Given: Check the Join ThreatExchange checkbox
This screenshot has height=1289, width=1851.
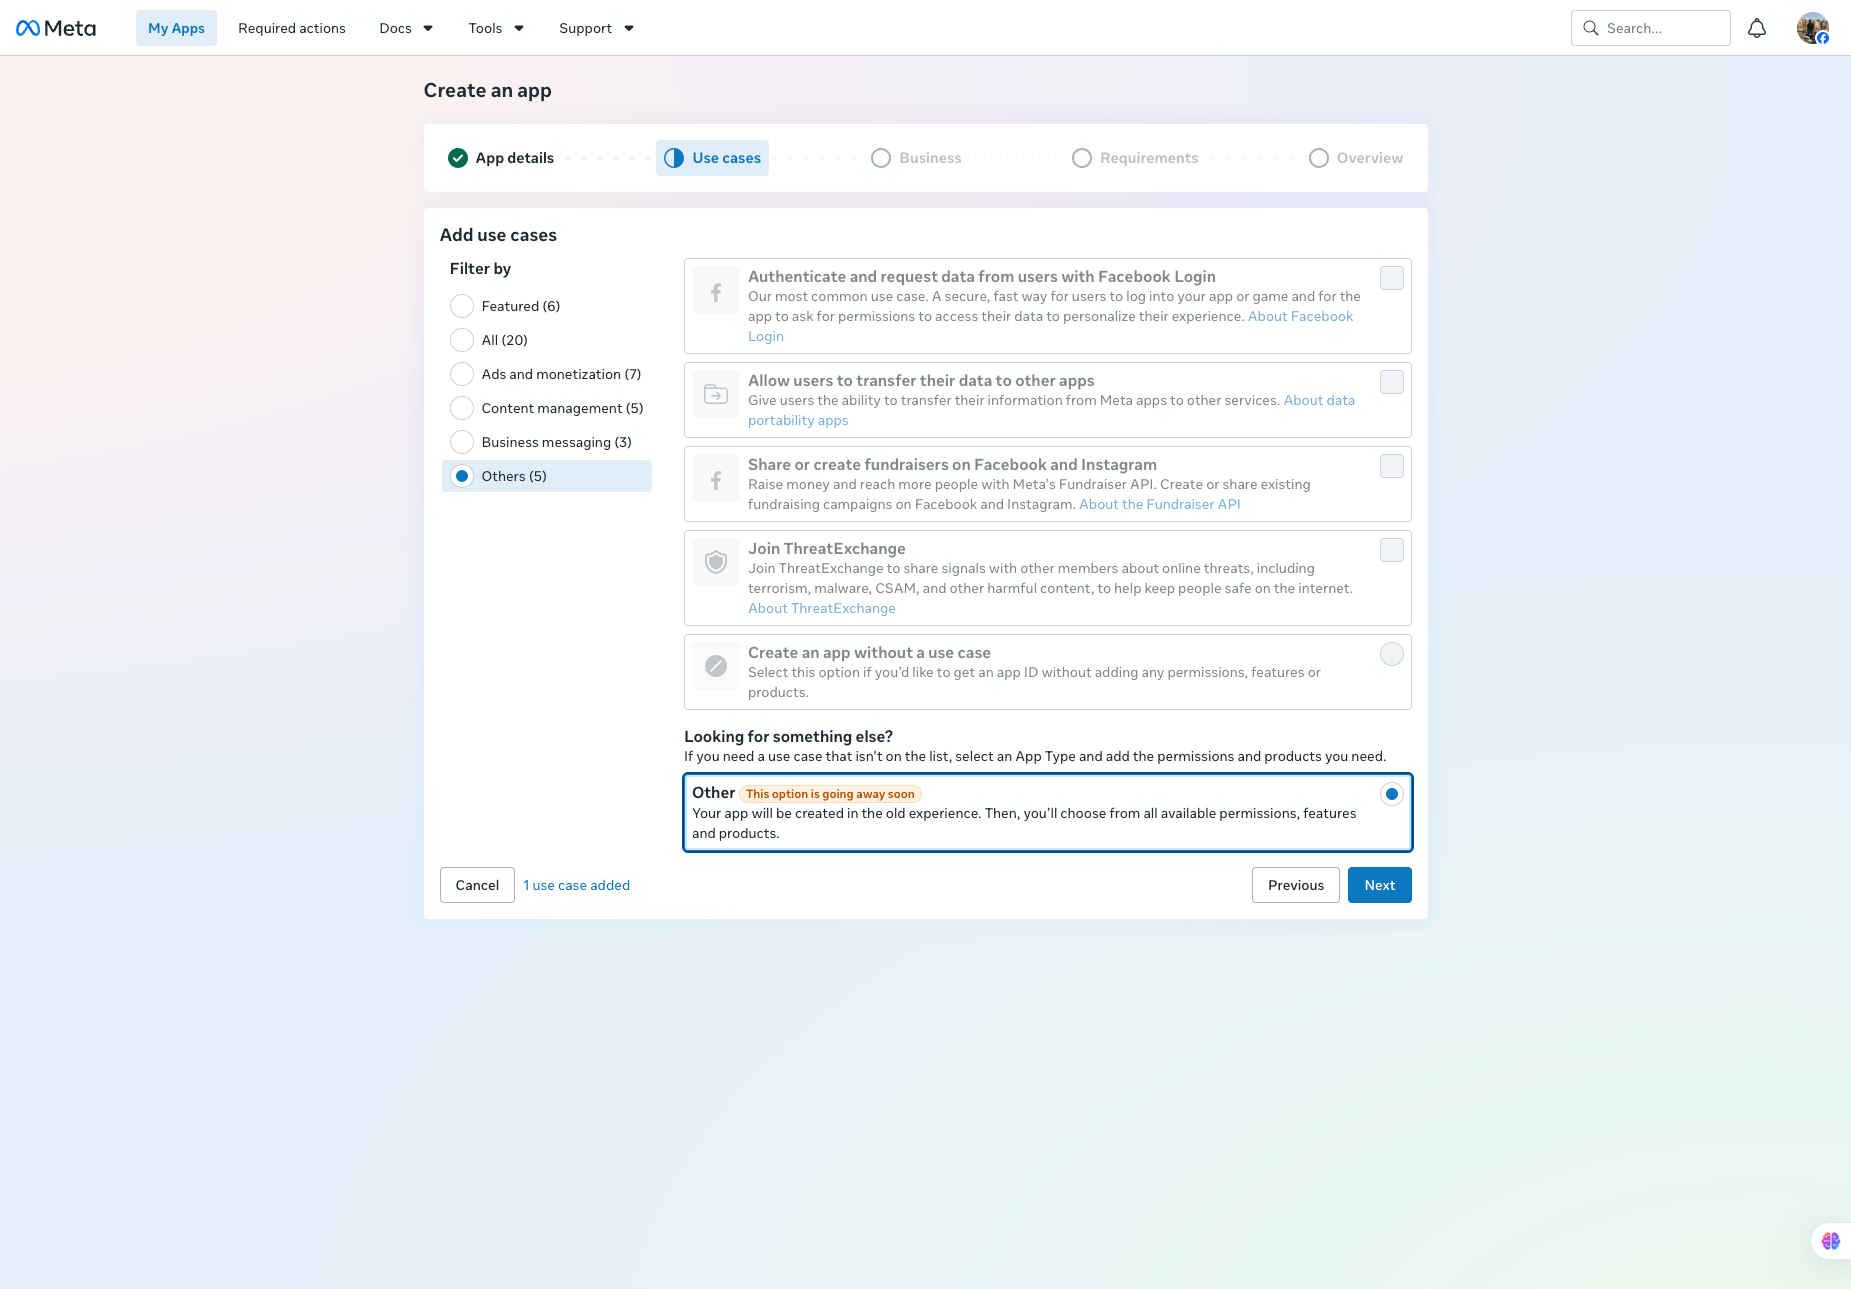Looking at the screenshot, I should [x=1392, y=550].
